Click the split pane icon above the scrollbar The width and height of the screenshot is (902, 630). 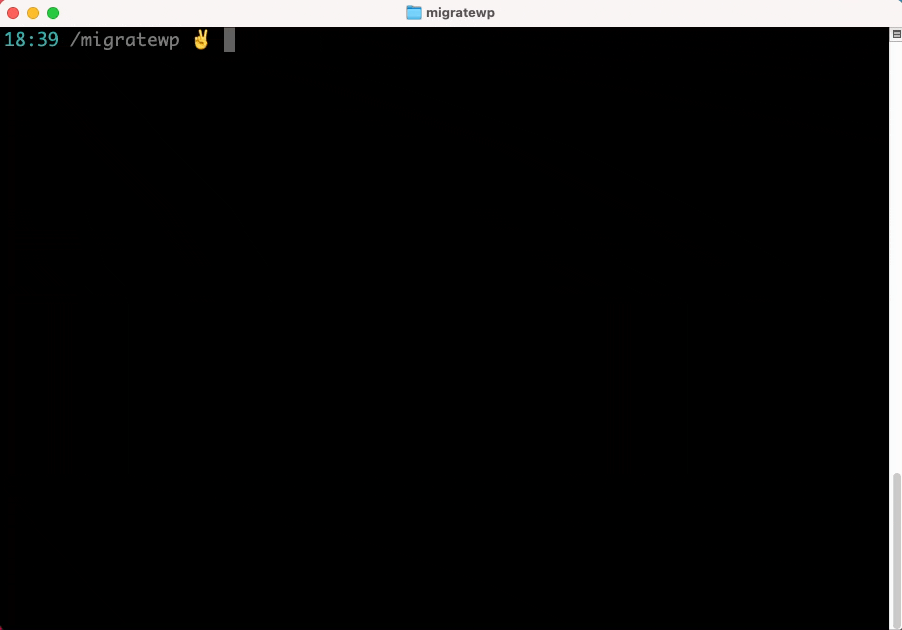click(896, 35)
